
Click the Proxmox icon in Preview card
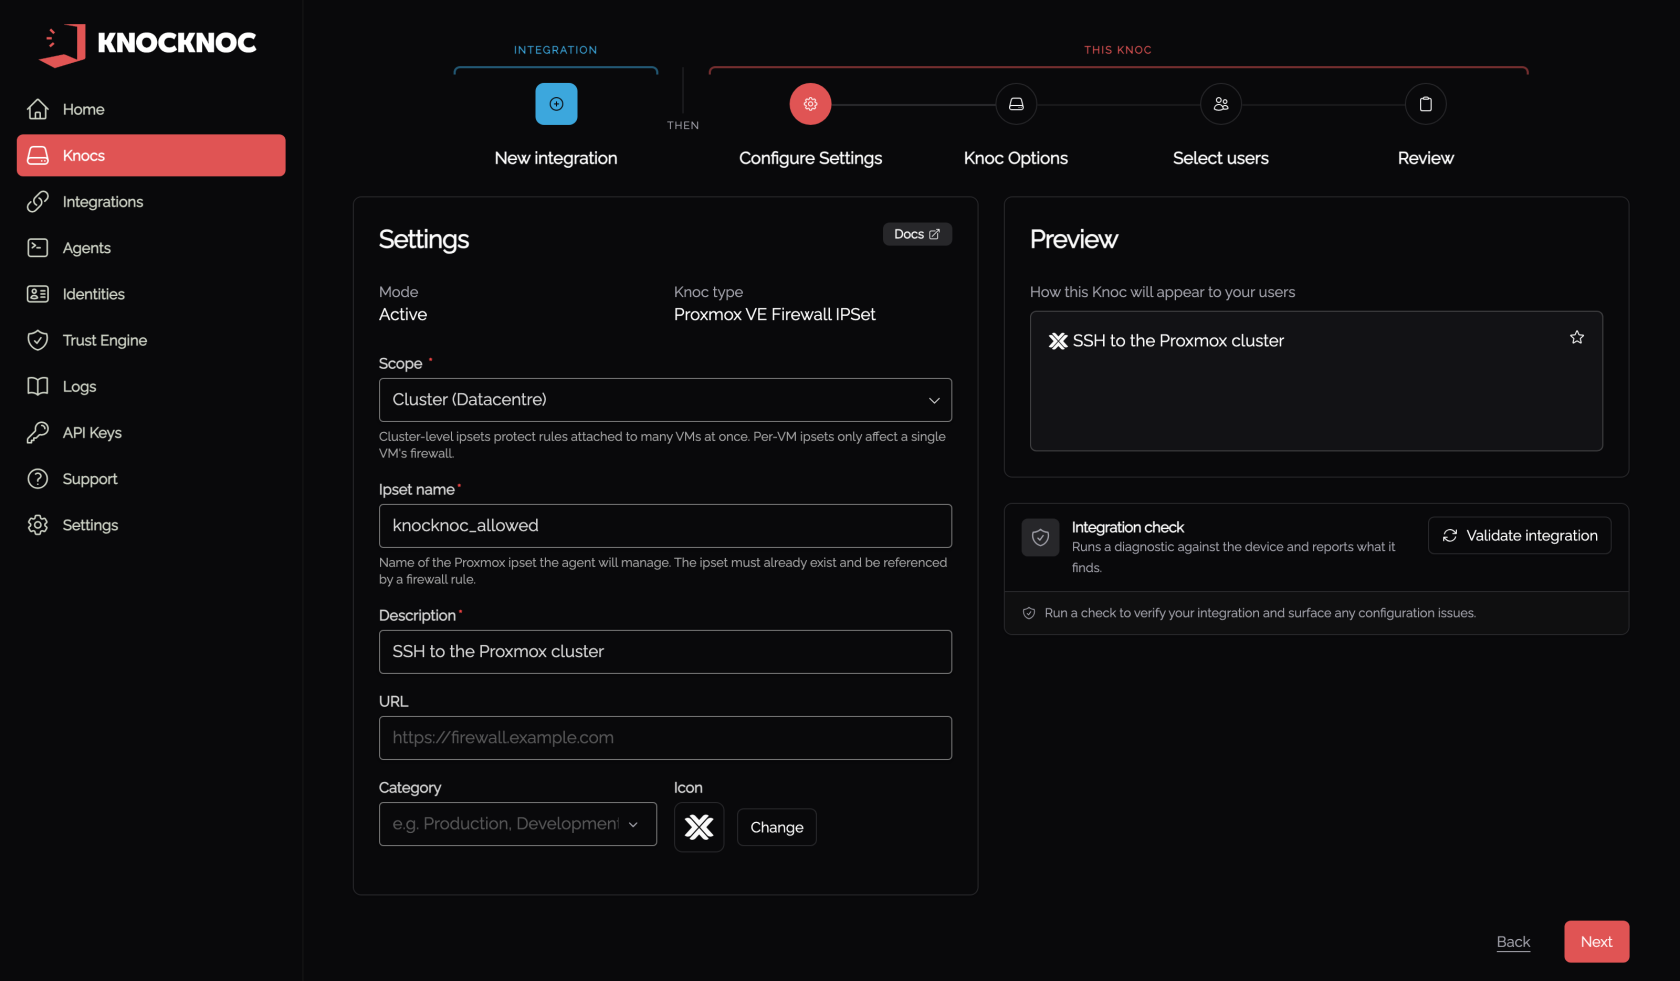[1058, 341]
